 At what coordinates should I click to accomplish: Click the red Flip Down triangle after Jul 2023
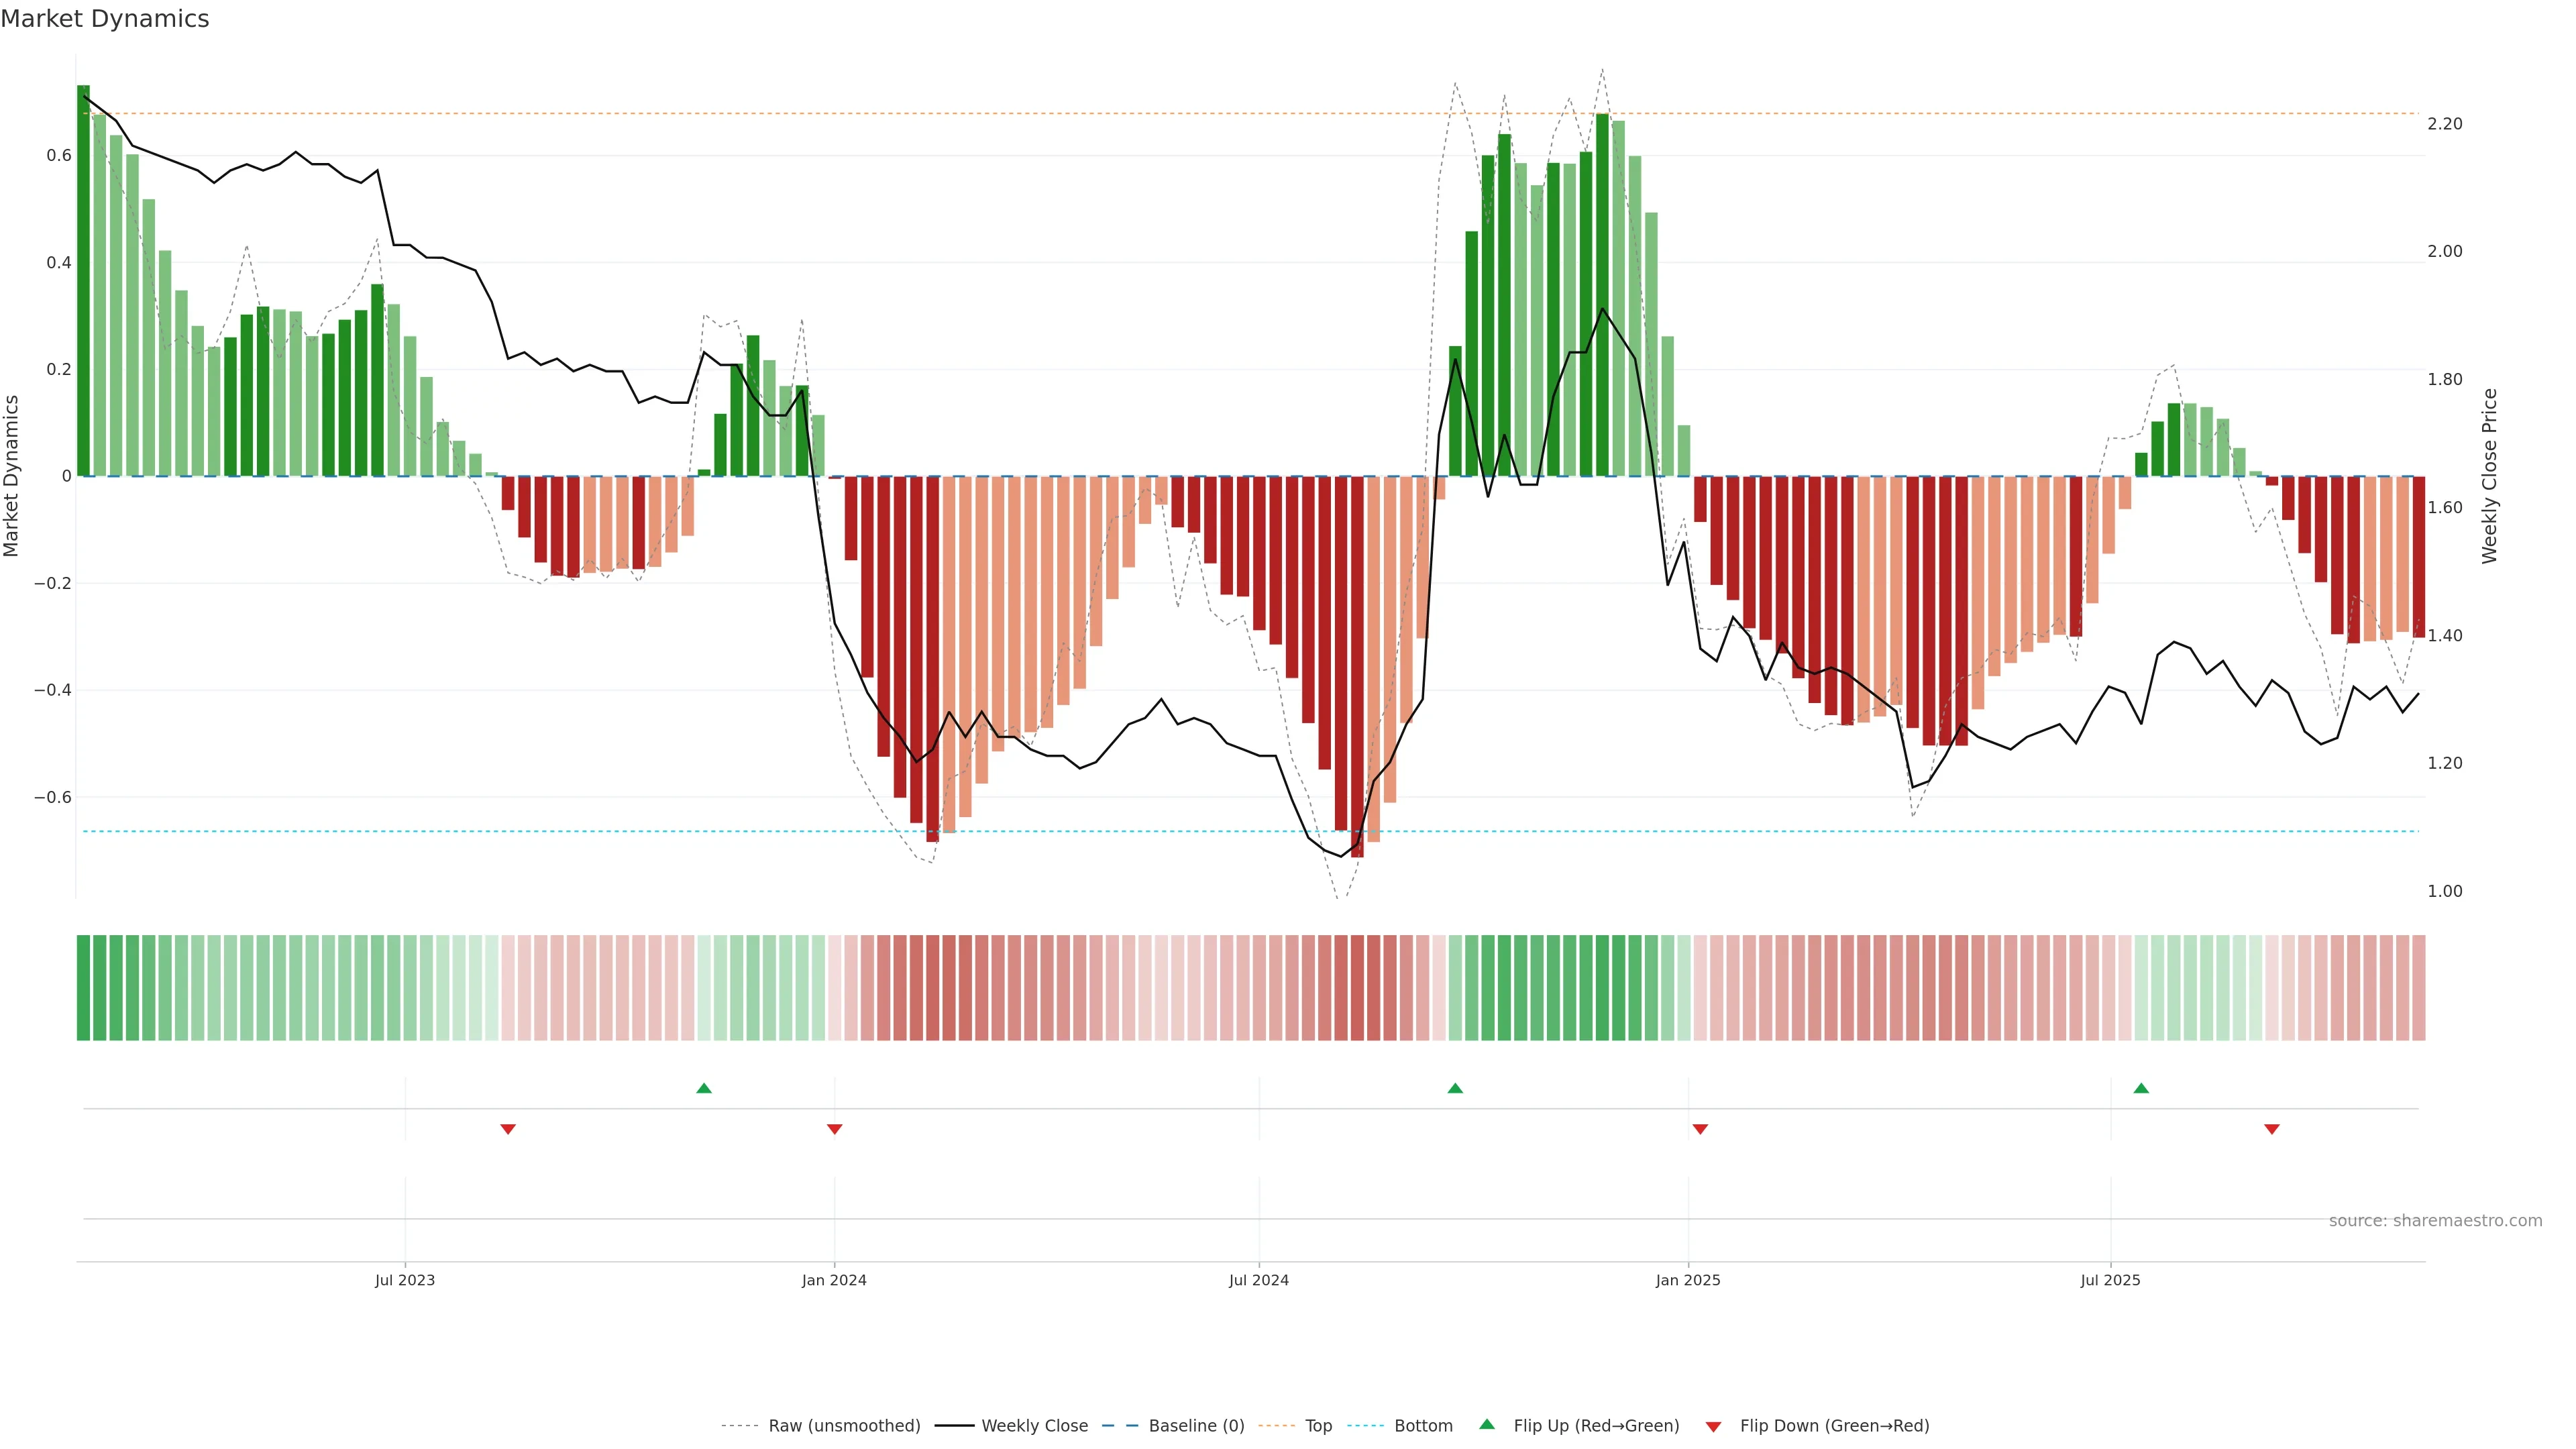click(508, 1129)
